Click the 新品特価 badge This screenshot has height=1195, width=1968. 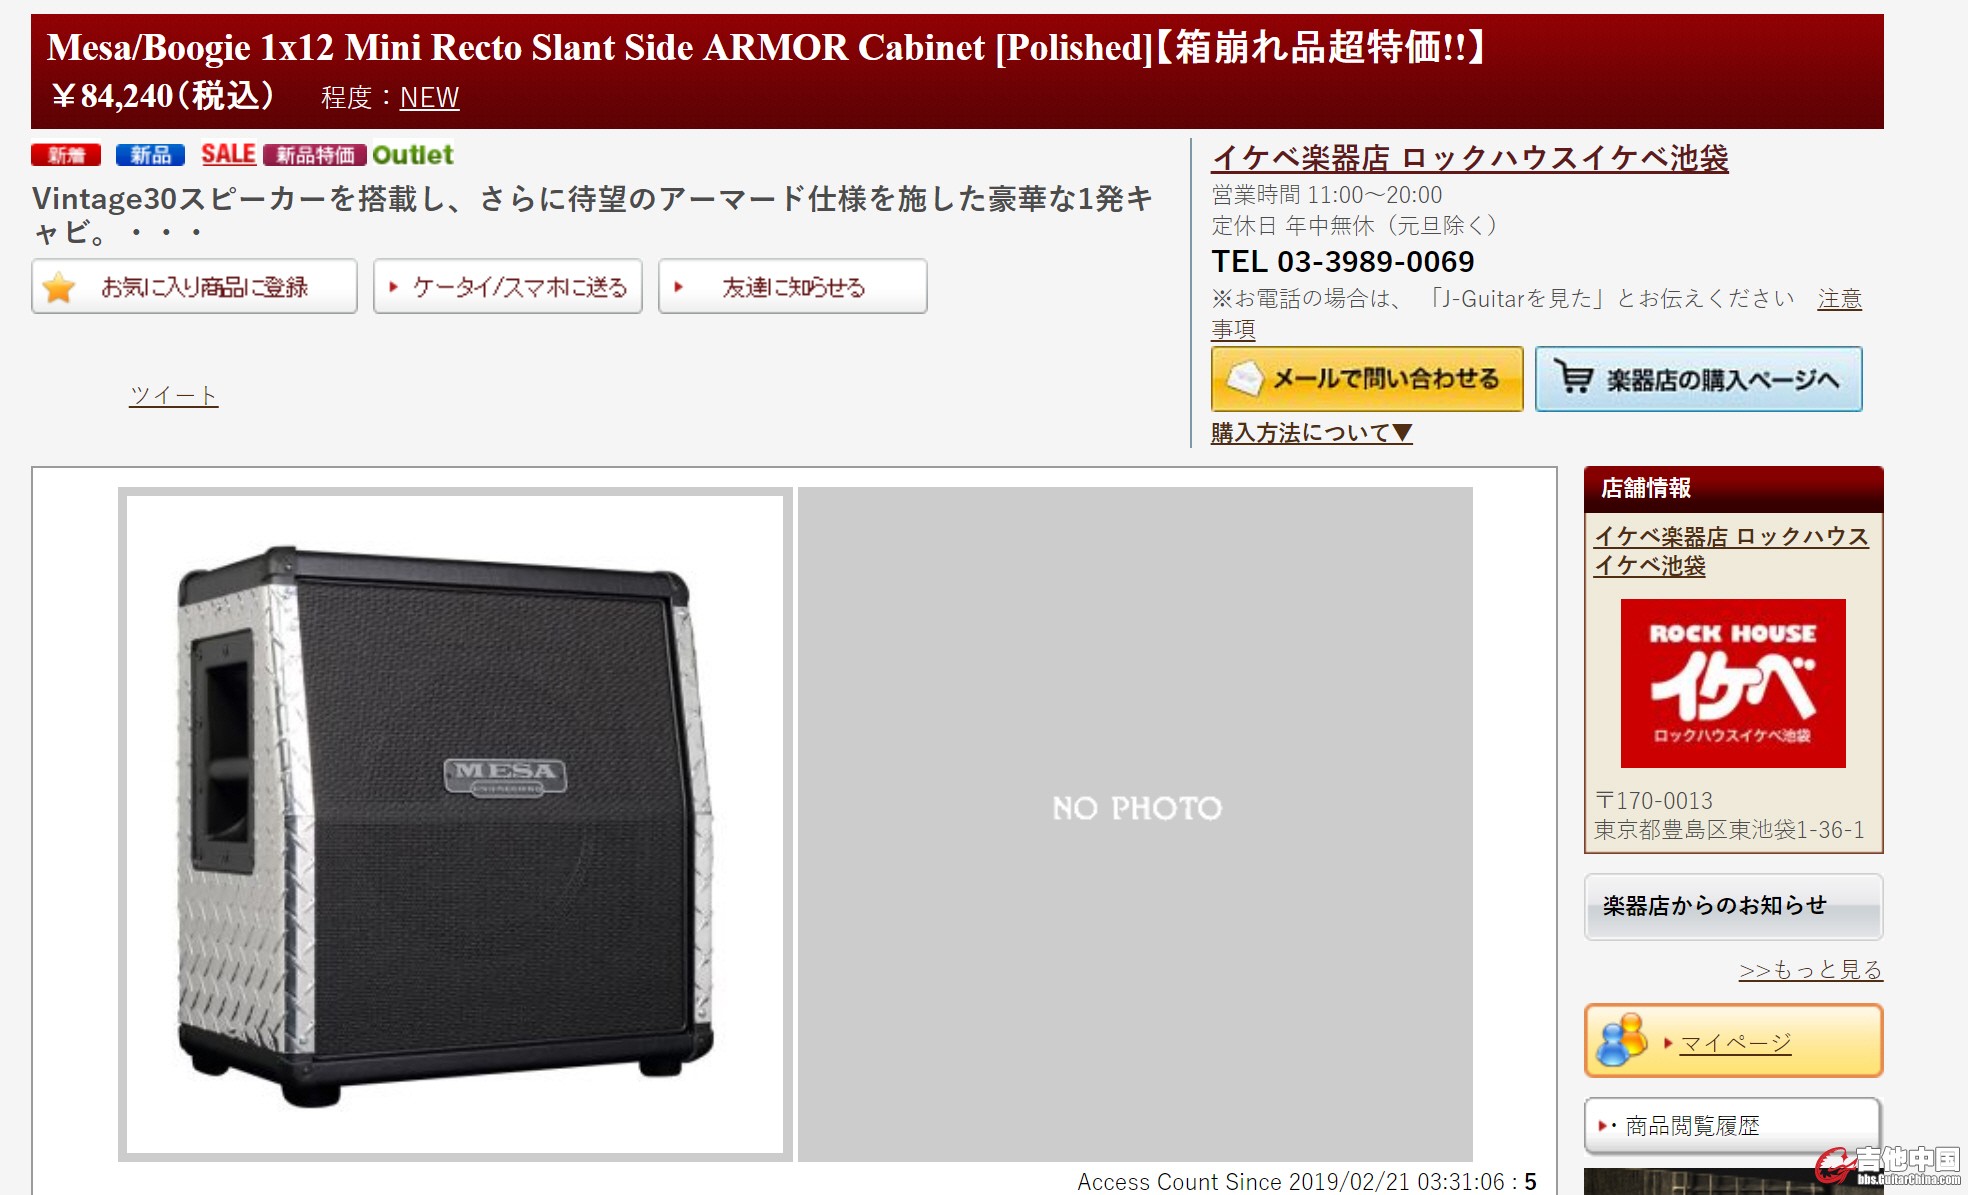[x=315, y=155]
